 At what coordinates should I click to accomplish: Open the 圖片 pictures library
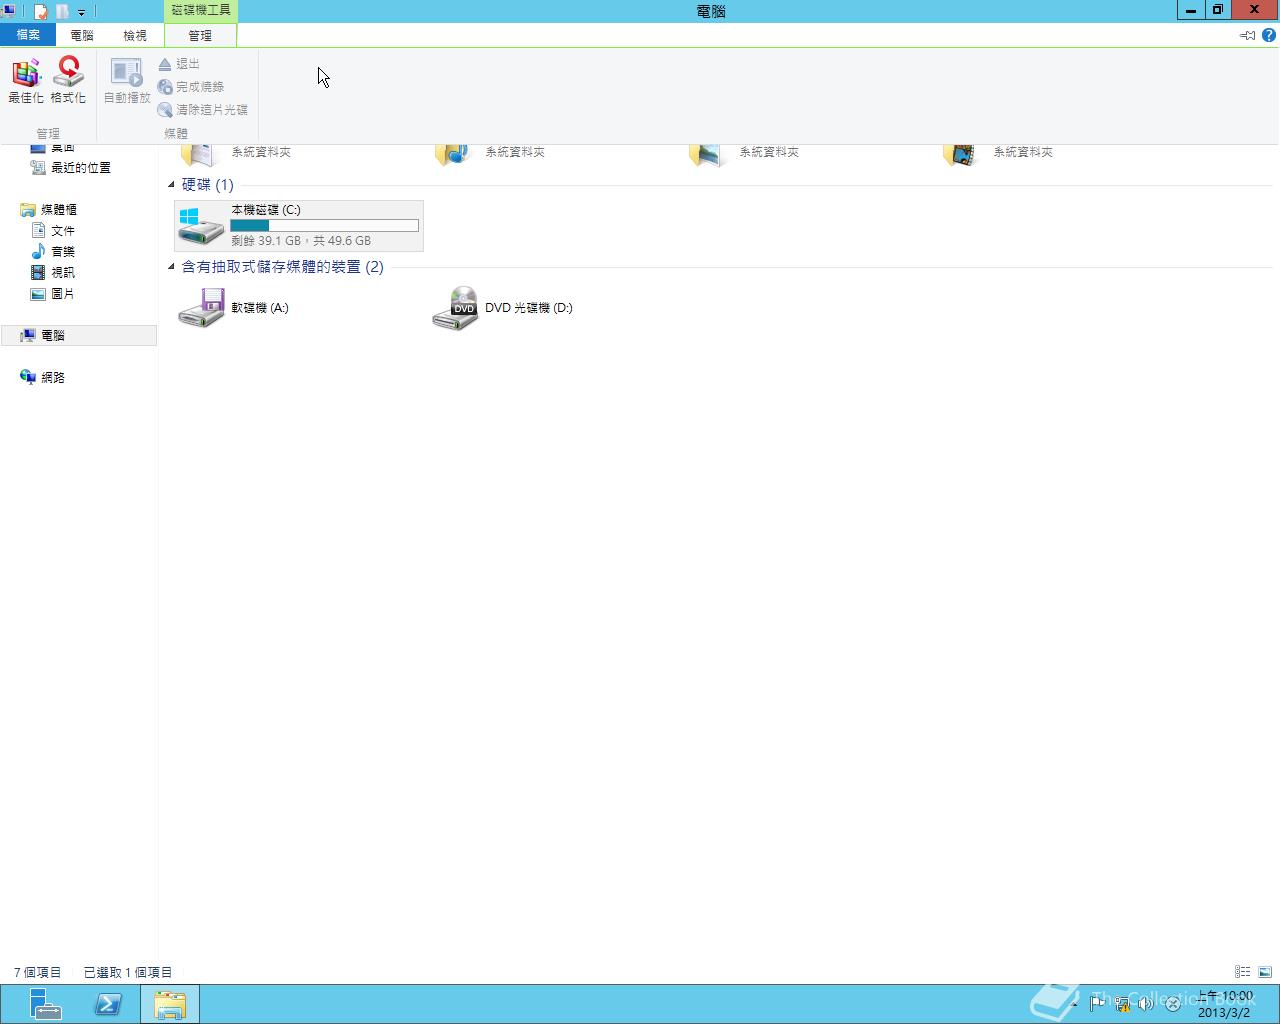pyautogui.click(x=52, y=294)
